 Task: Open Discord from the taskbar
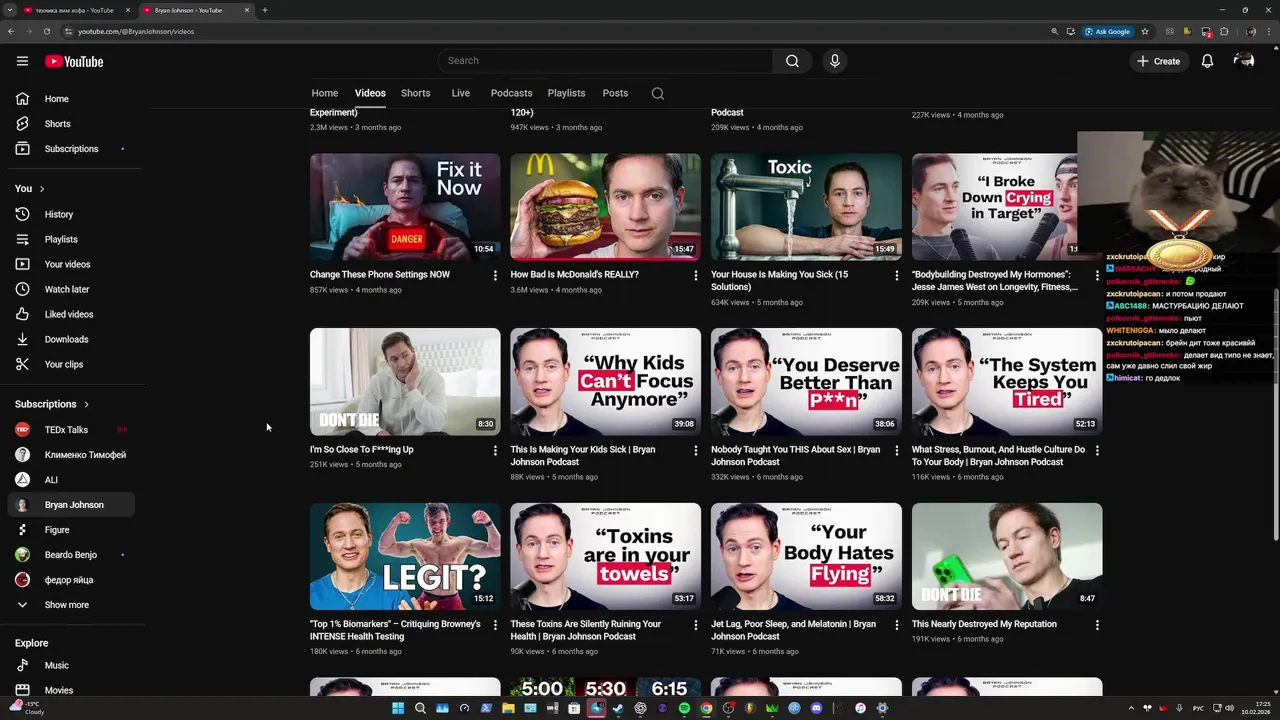click(816, 708)
